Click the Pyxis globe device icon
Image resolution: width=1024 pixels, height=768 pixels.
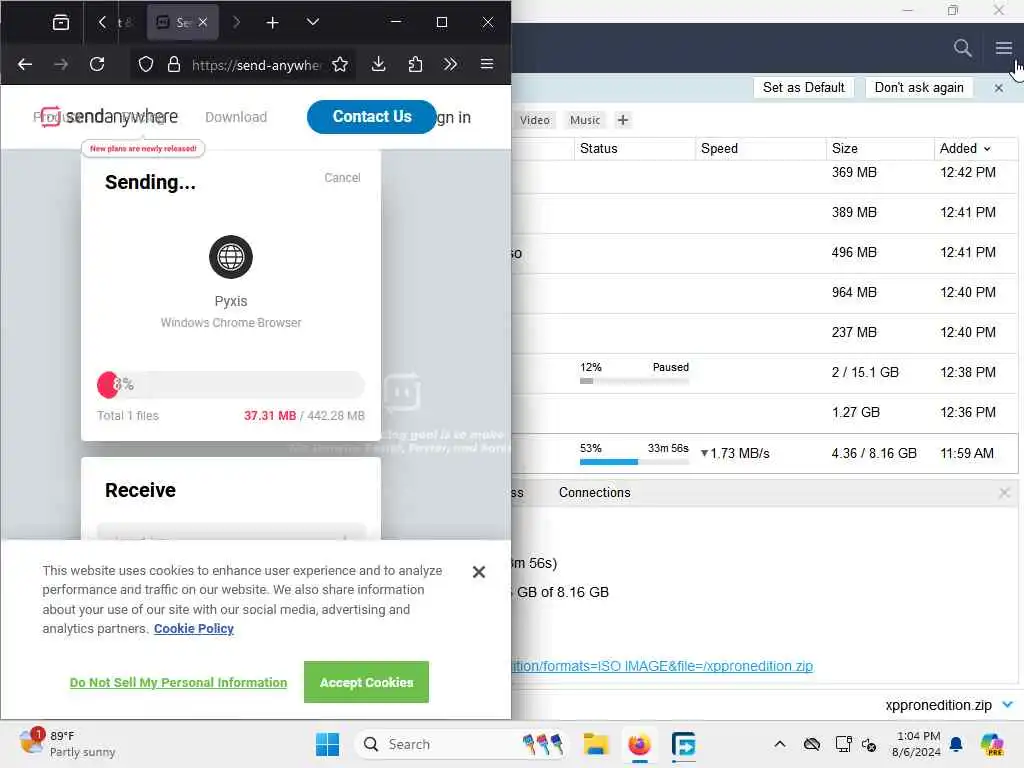pyautogui.click(x=231, y=257)
